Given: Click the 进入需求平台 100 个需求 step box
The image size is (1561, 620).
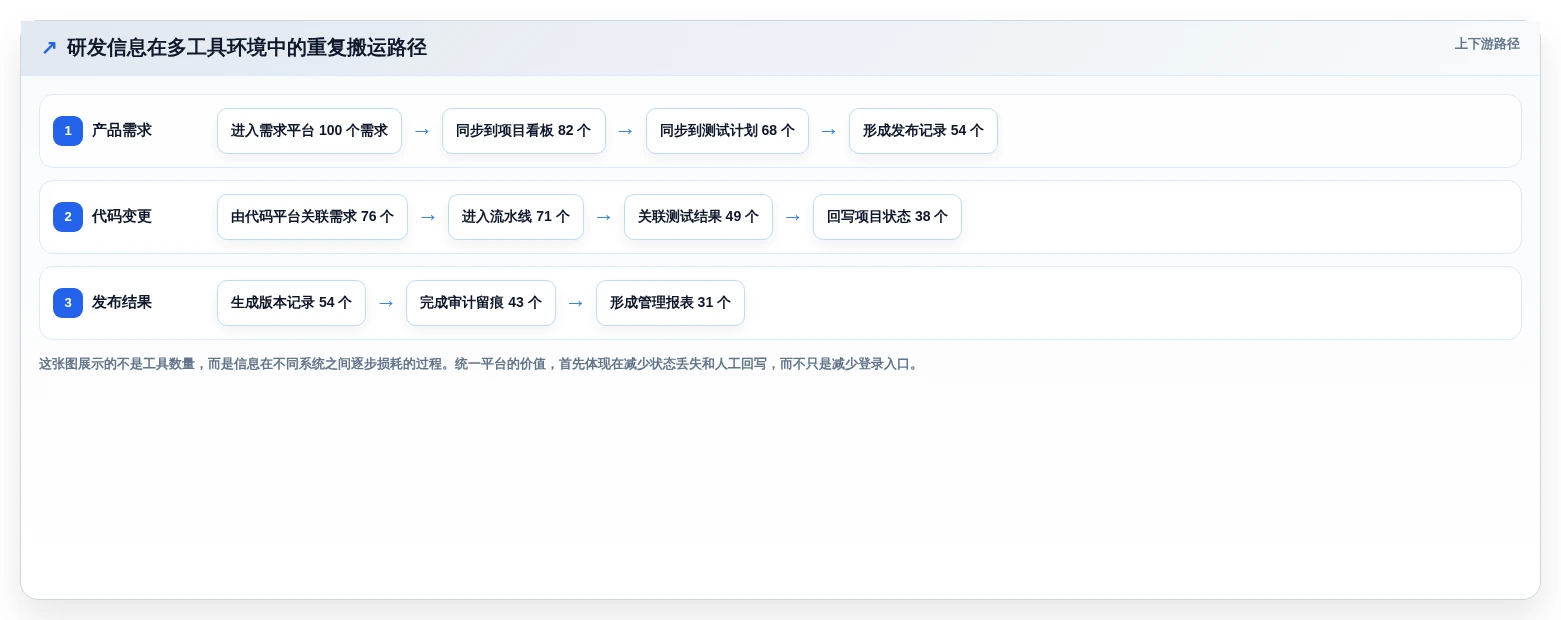Looking at the screenshot, I should [309, 131].
